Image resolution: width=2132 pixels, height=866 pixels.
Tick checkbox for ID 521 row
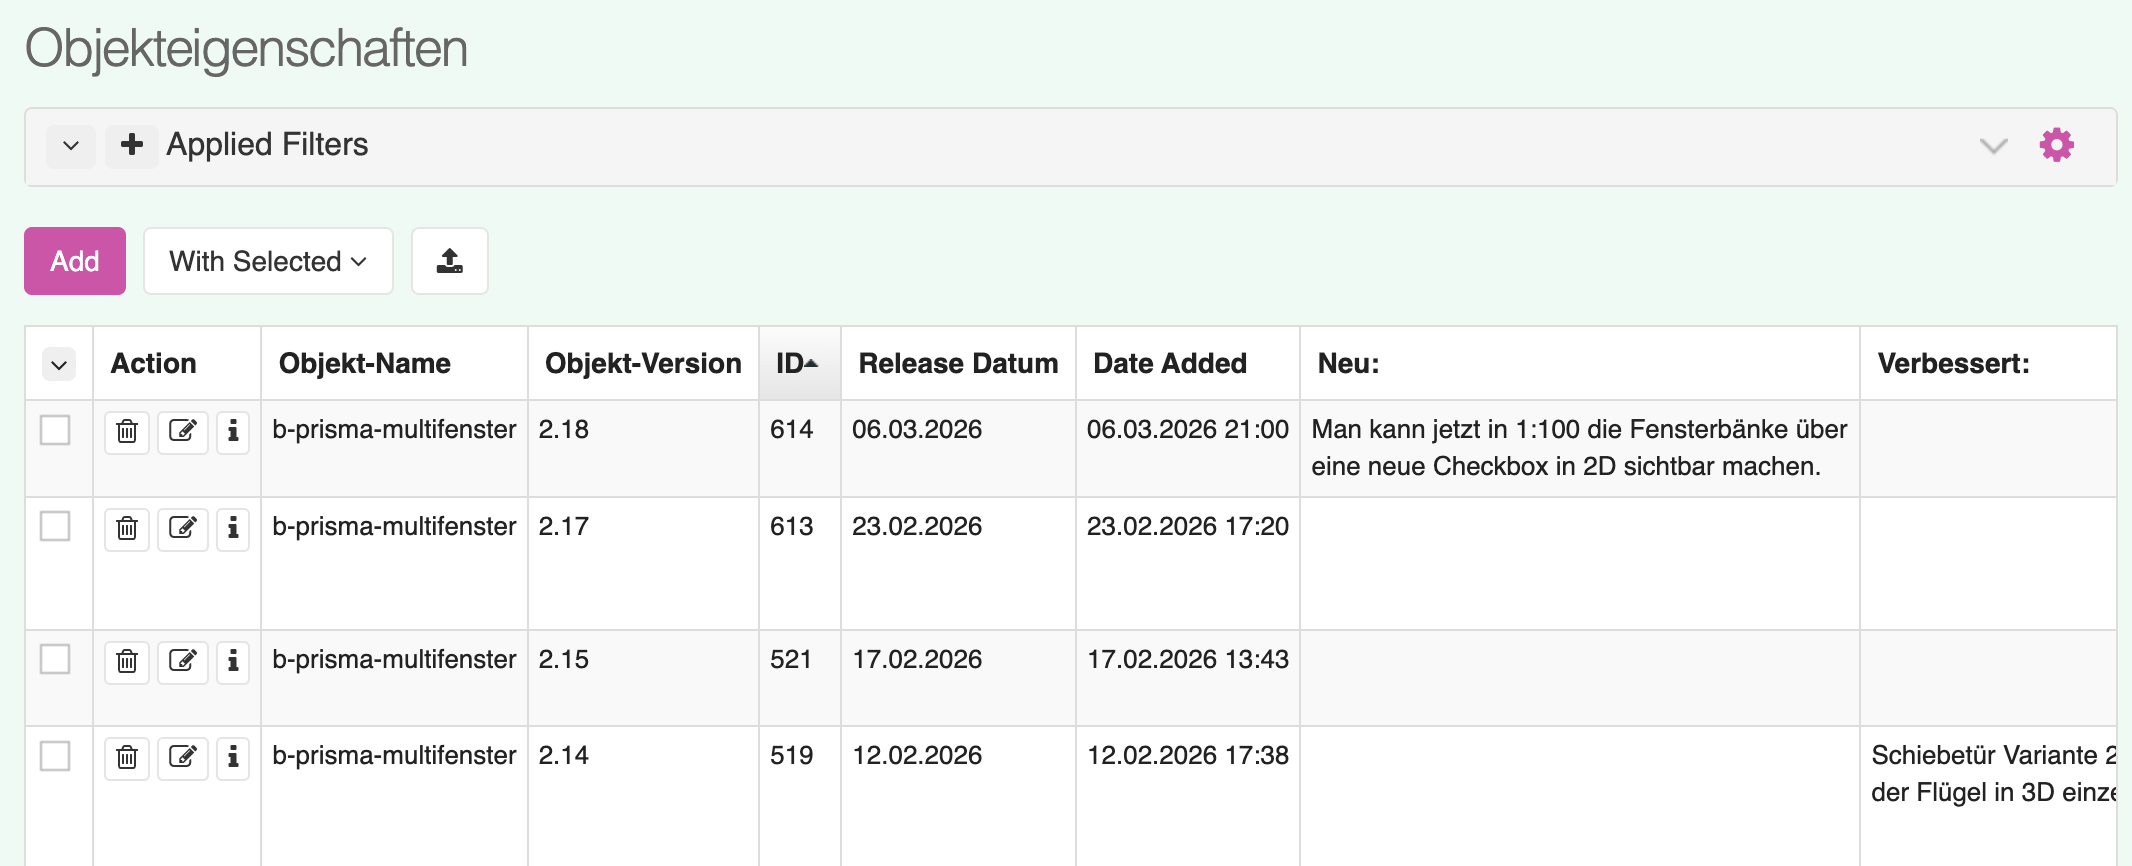[x=55, y=660]
